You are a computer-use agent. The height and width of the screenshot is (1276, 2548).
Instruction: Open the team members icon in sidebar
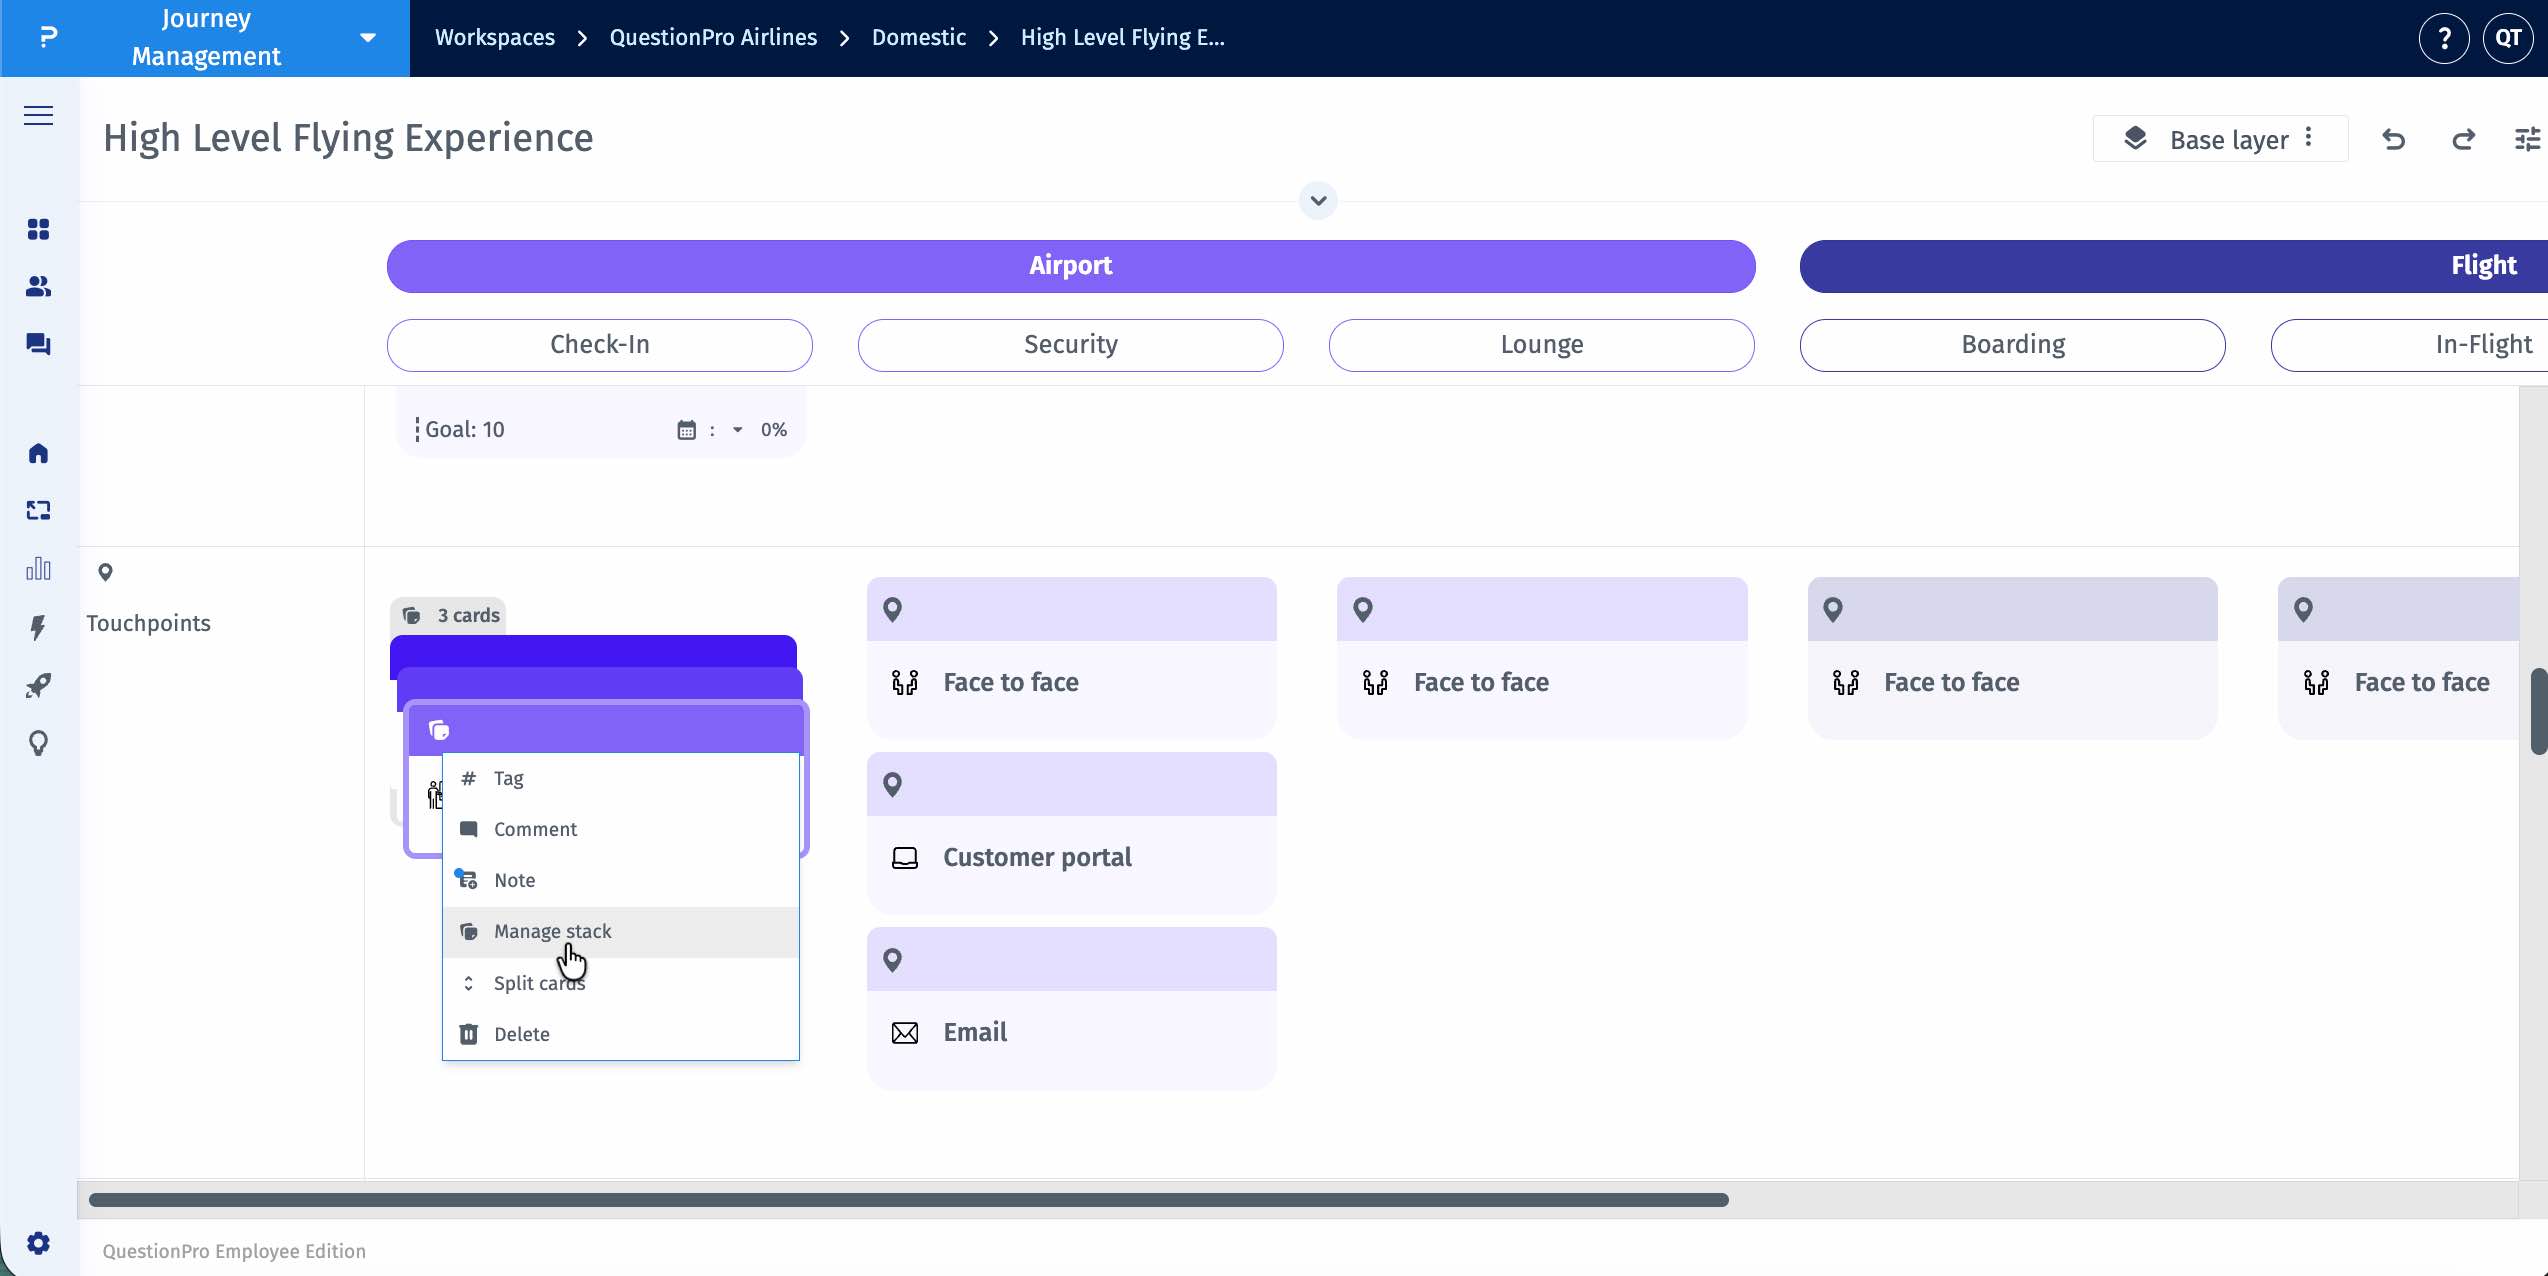38,287
